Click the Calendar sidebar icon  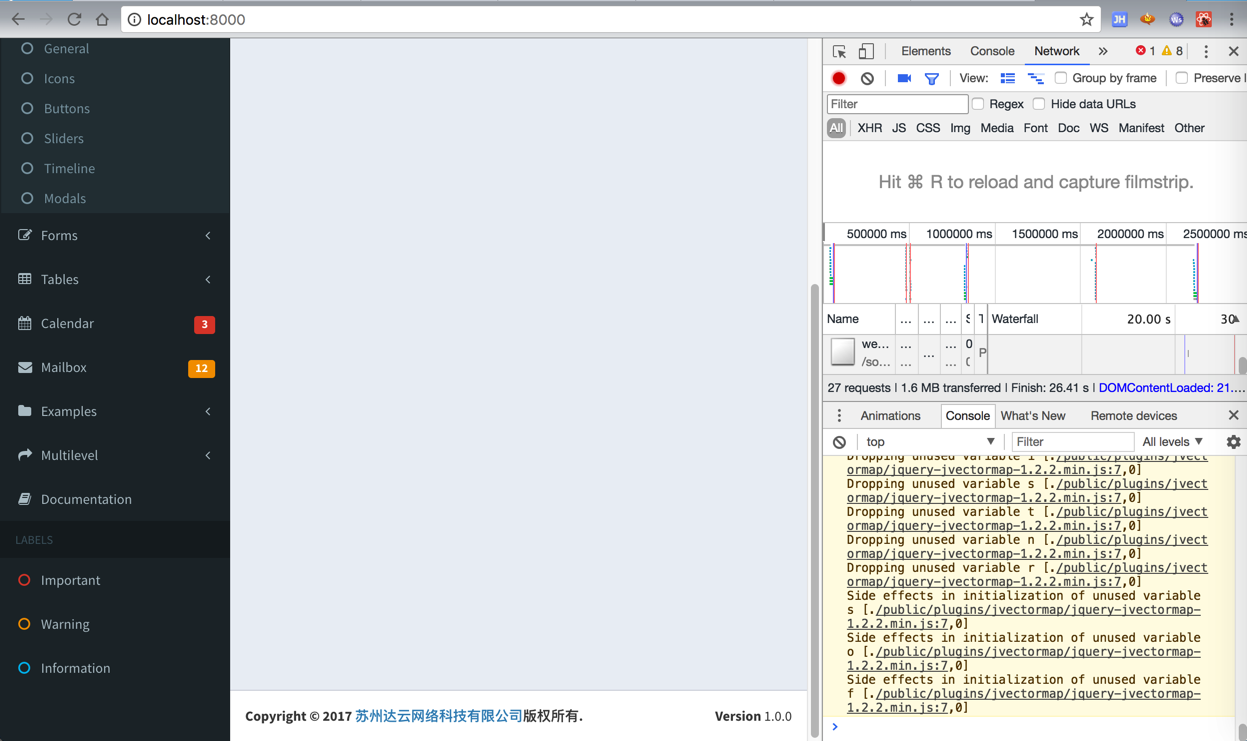point(25,323)
